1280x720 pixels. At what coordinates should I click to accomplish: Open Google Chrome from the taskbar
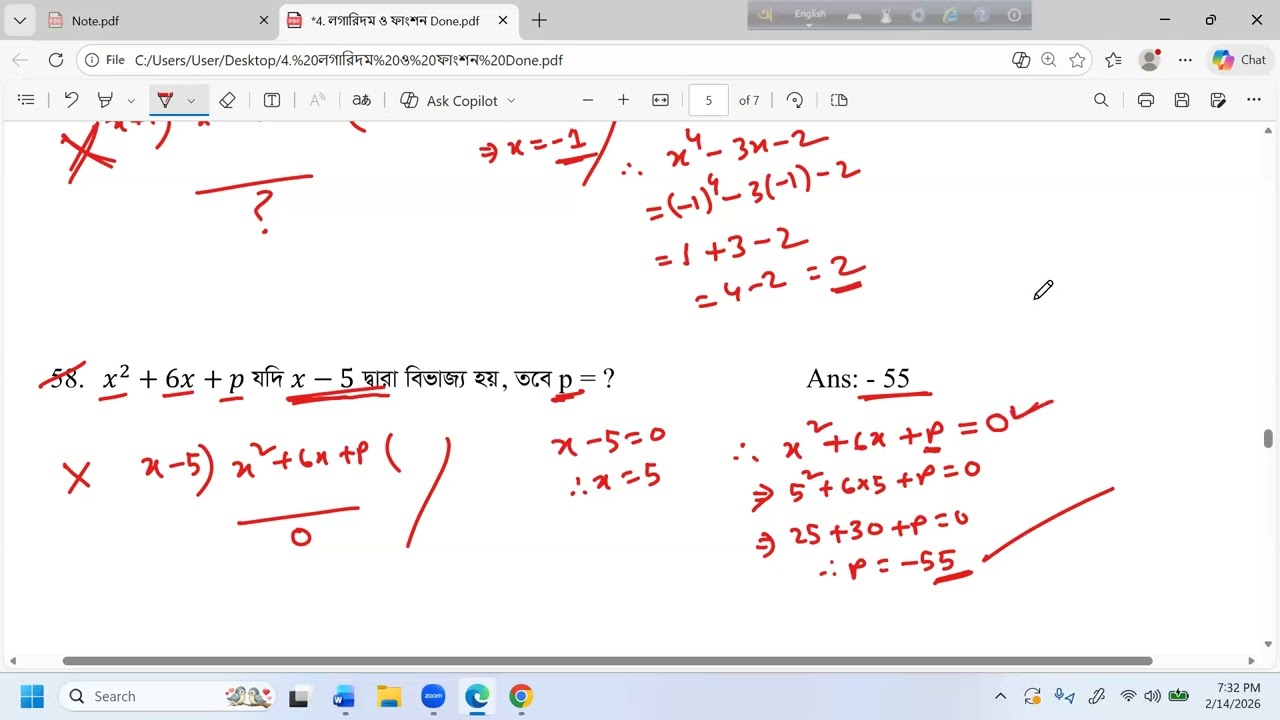point(521,696)
